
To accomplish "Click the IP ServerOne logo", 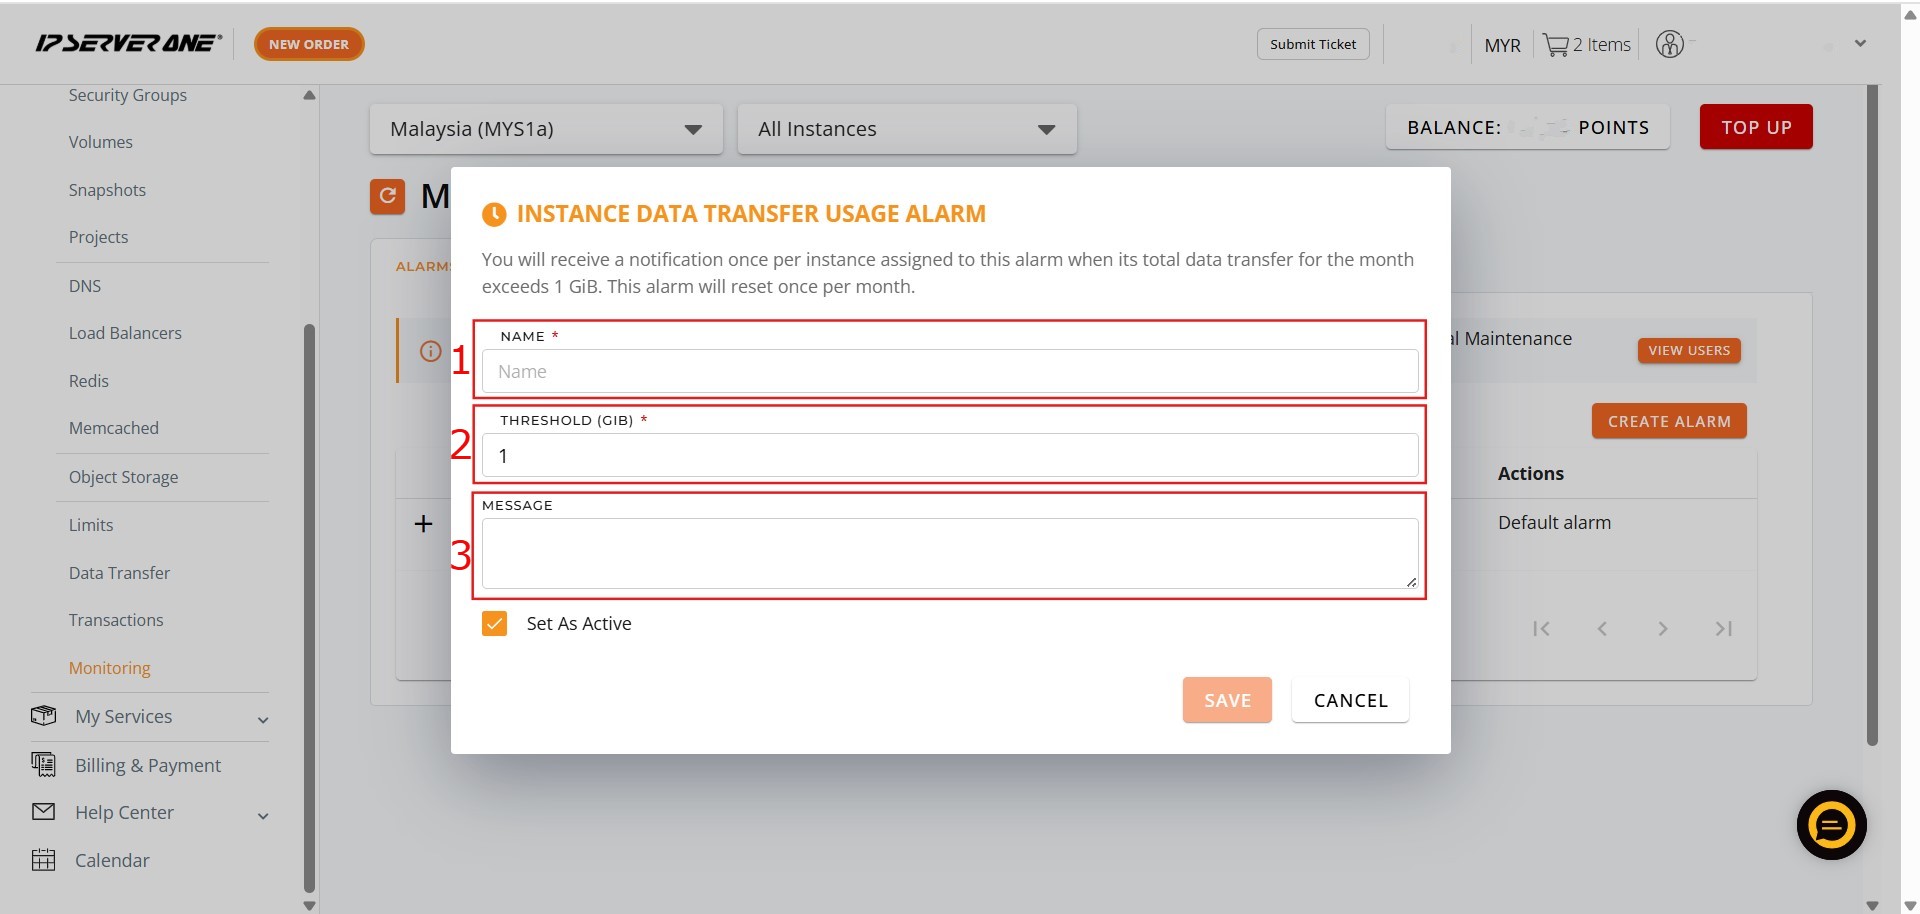I will click(x=128, y=43).
